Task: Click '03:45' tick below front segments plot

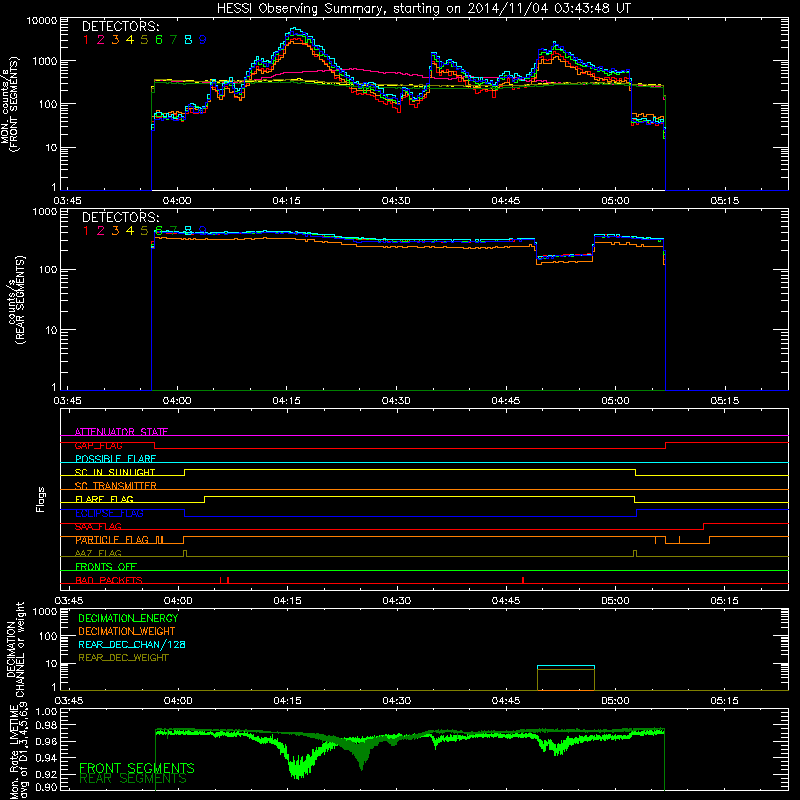Action: [67, 201]
